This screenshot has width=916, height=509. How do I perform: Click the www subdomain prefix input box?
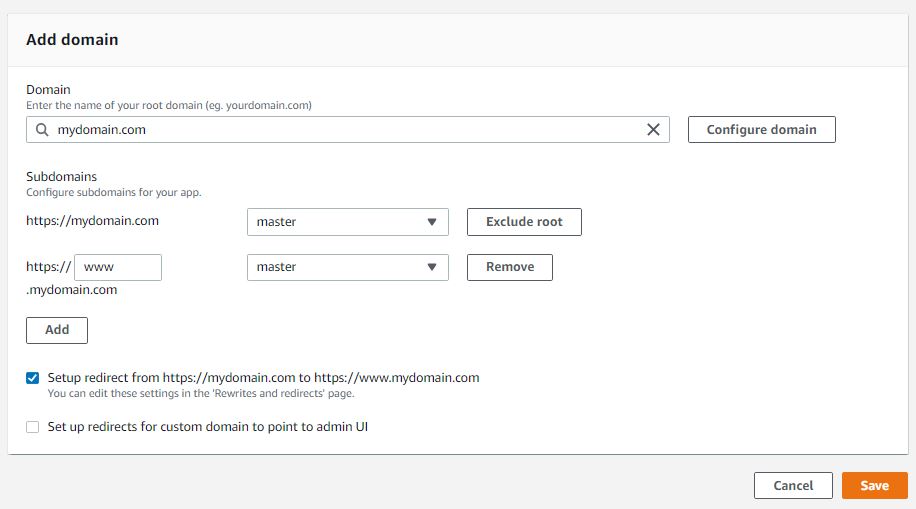118,267
